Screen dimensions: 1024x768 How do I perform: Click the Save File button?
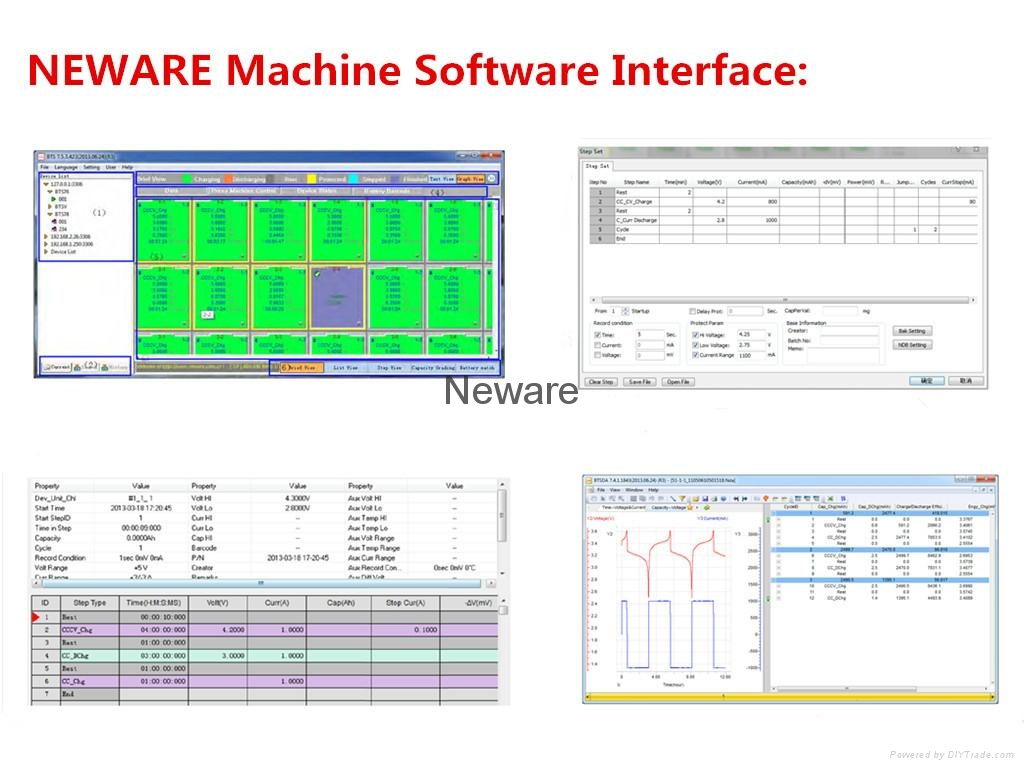(x=638, y=382)
